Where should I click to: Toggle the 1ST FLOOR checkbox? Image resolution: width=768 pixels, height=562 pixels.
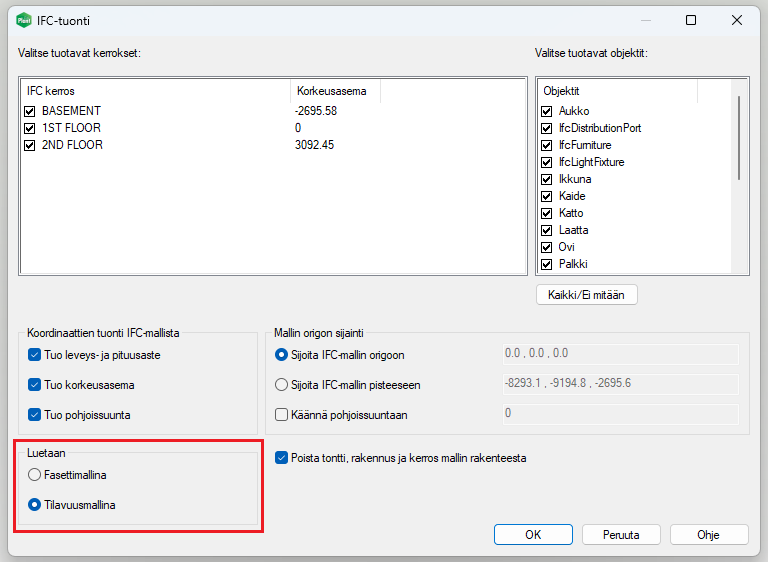tap(30, 128)
